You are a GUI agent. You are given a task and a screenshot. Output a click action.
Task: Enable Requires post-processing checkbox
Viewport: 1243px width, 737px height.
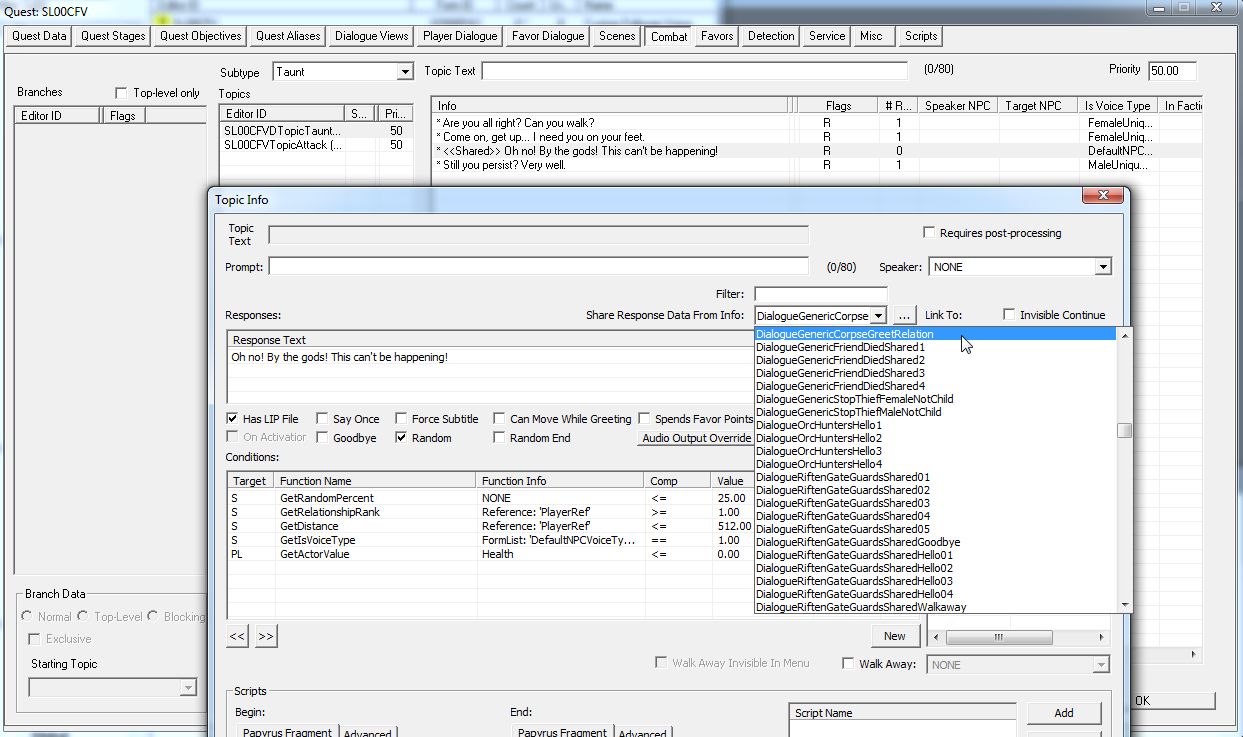point(930,233)
